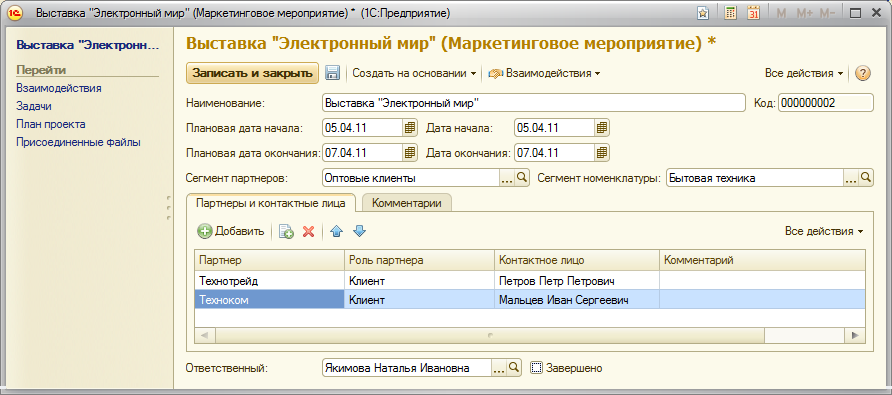Open calculator icon in title bar
892x395 pixels.
point(730,13)
